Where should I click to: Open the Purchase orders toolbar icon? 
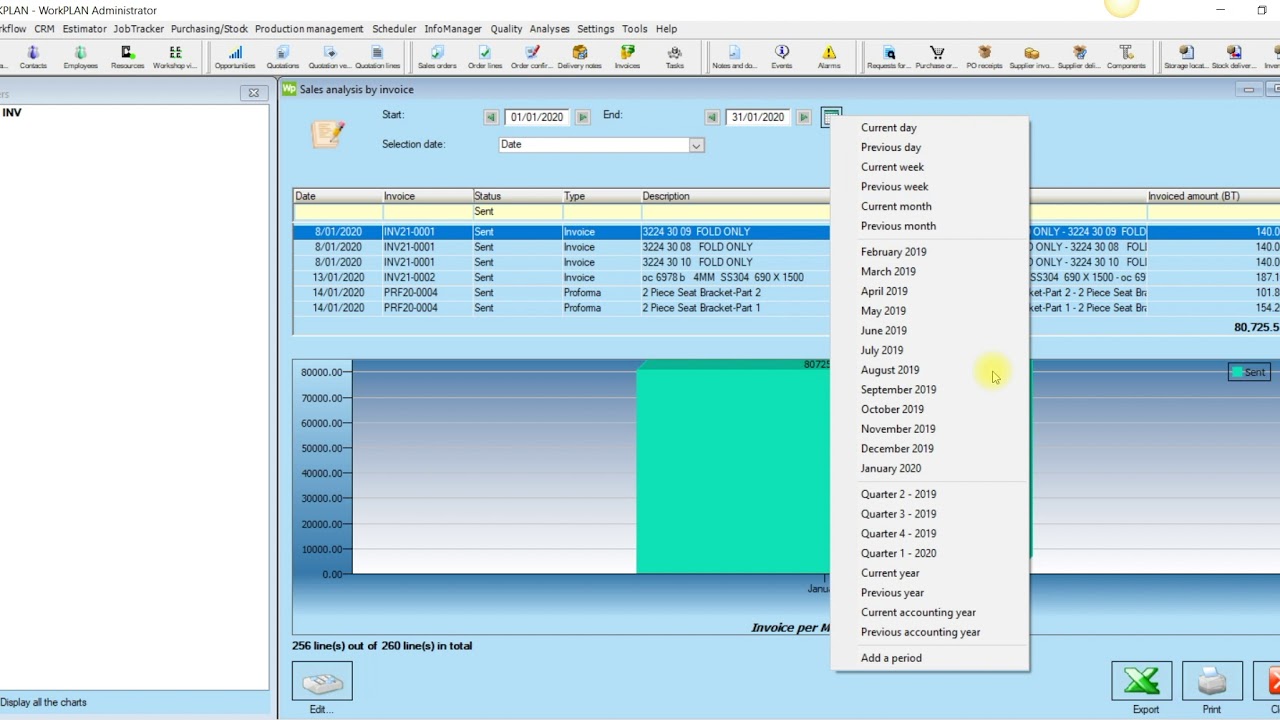[937, 57]
